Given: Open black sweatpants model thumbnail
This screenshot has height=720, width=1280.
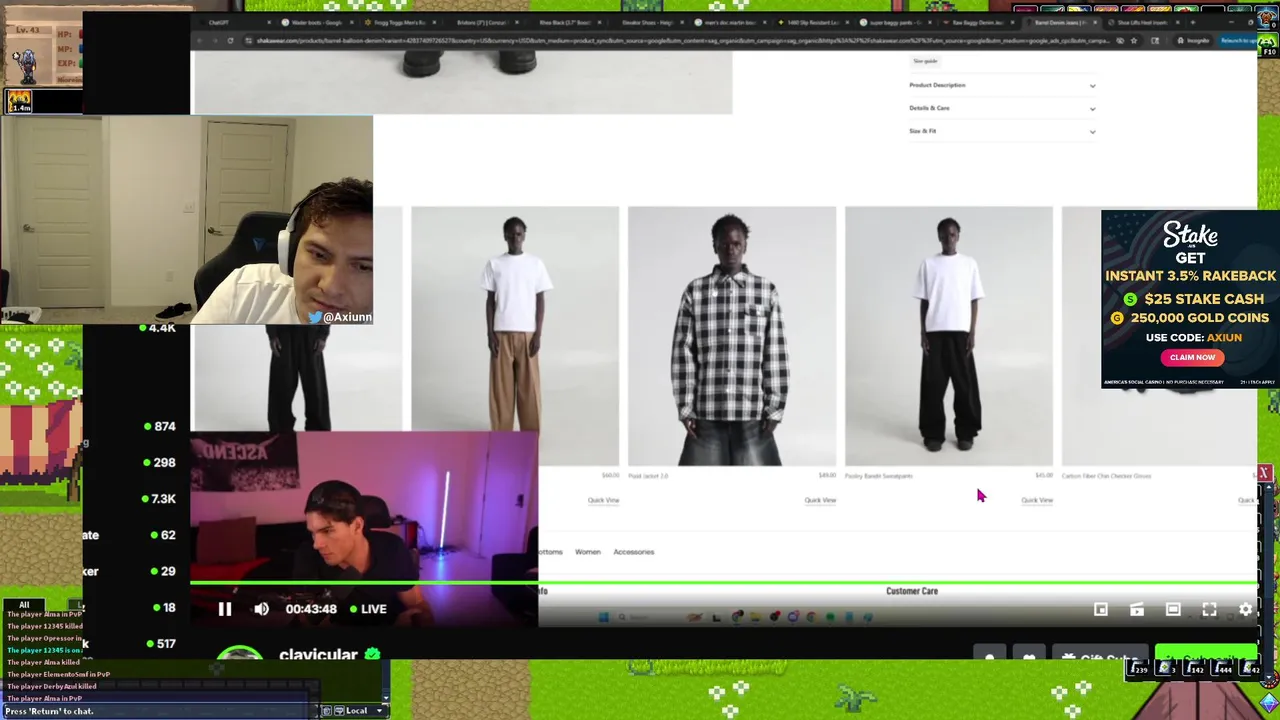Looking at the screenshot, I should pyautogui.click(x=949, y=336).
